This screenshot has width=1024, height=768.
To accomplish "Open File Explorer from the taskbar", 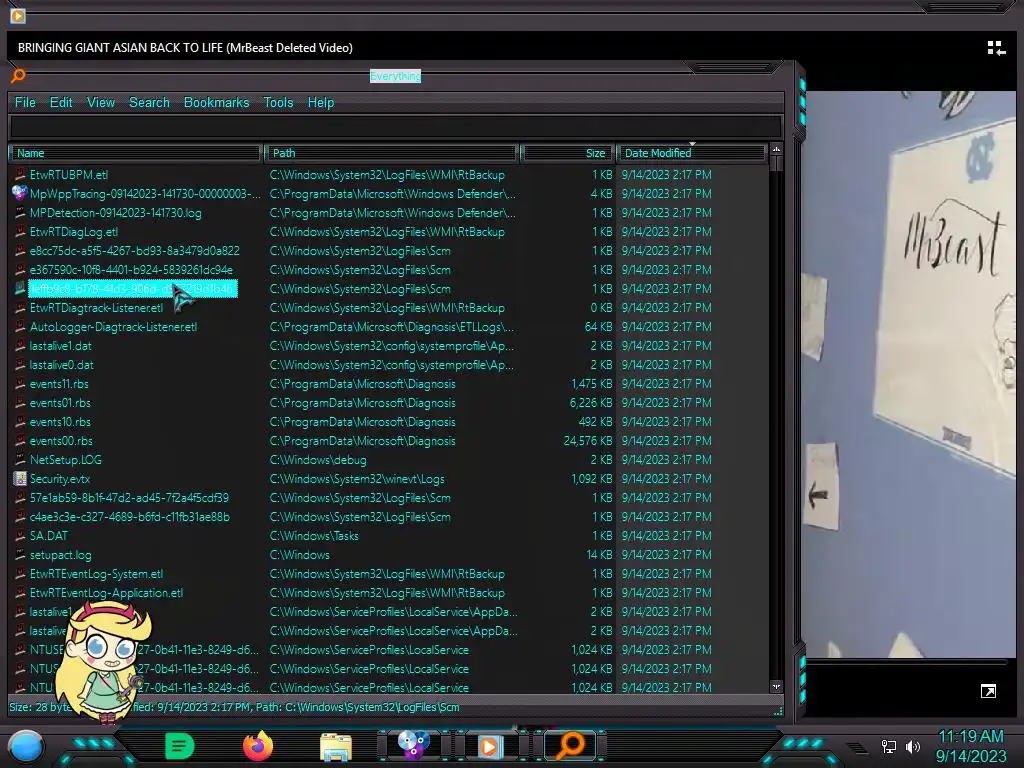I will [x=336, y=746].
